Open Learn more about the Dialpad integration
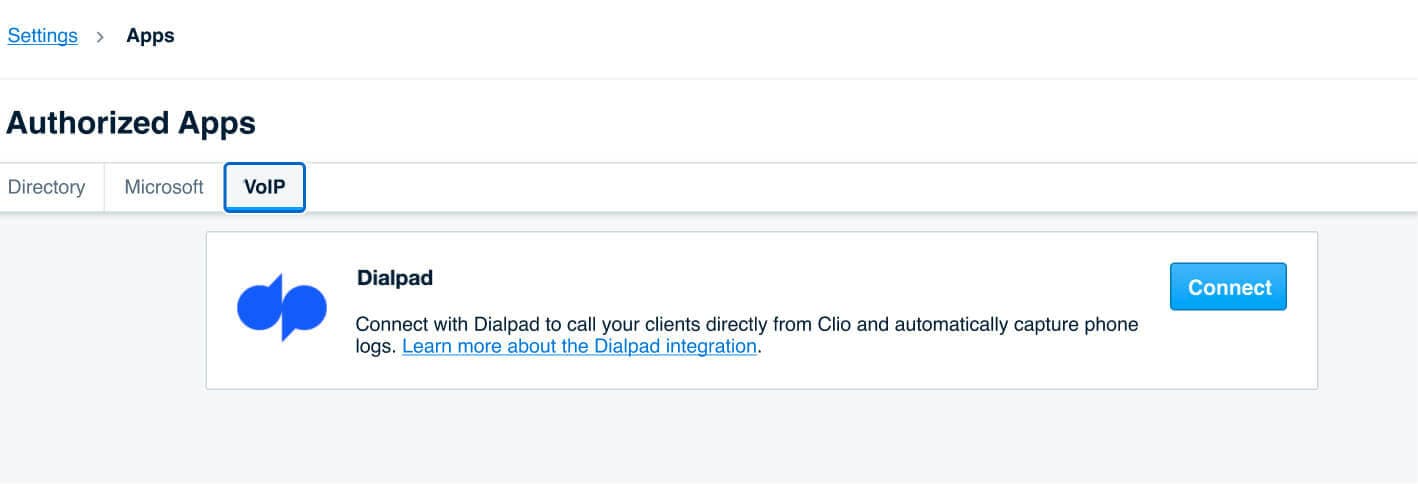This screenshot has width=1418, height=484. (579, 347)
